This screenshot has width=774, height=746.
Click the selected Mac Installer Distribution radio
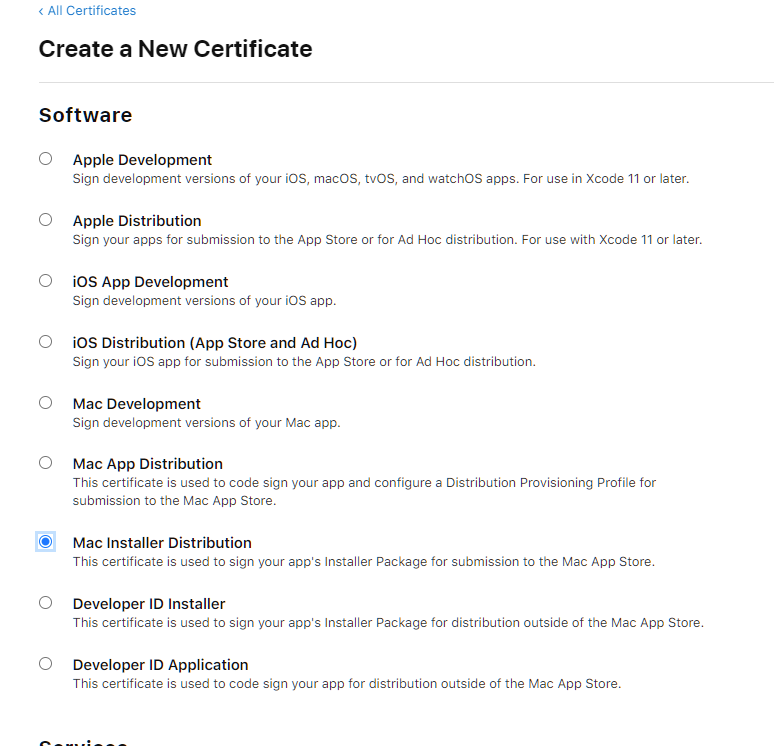(x=46, y=541)
